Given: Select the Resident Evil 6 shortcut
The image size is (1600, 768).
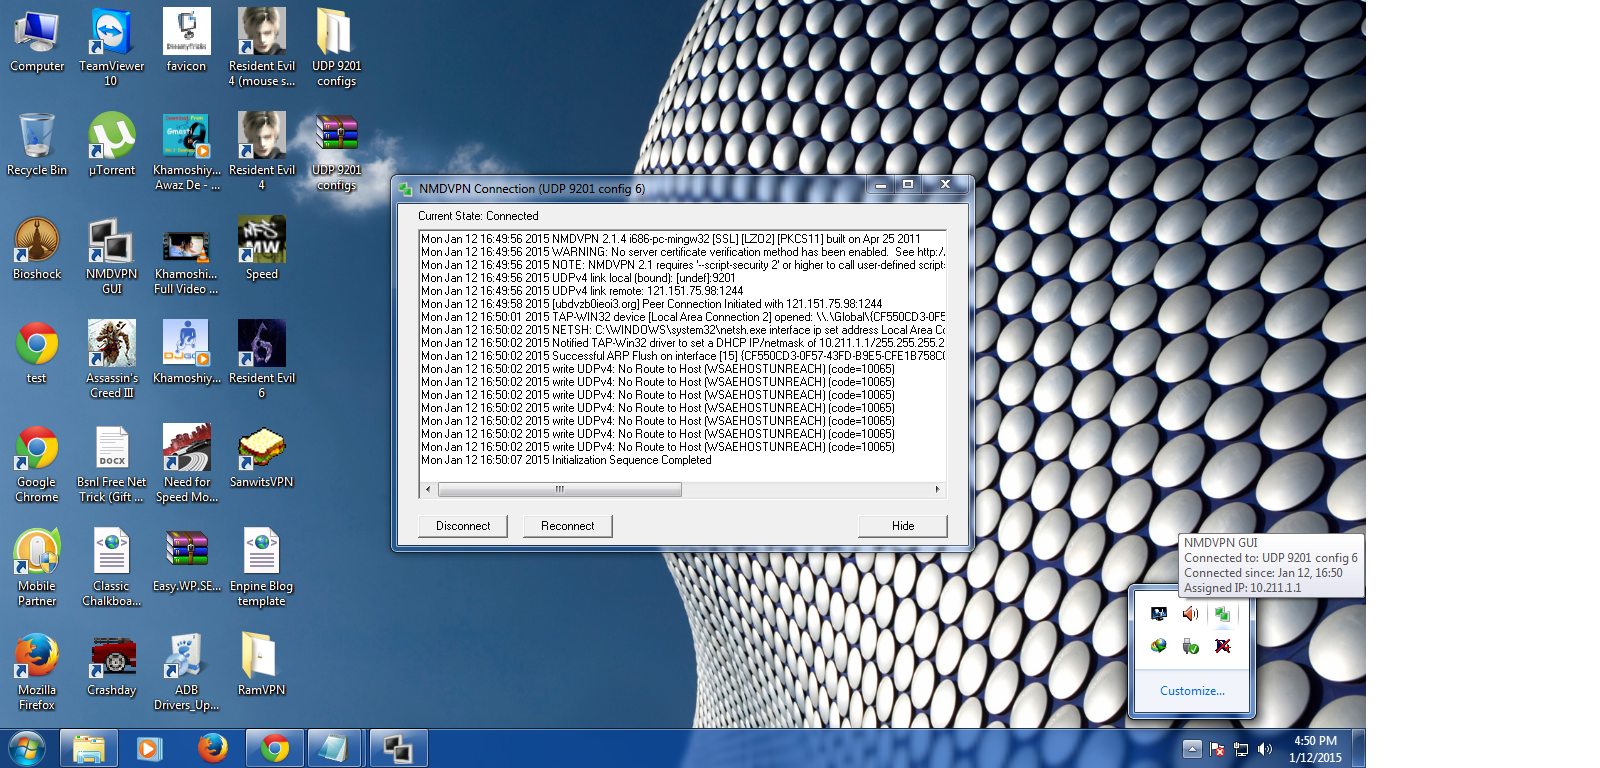Looking at the screenshot, I should coord(261,359).
